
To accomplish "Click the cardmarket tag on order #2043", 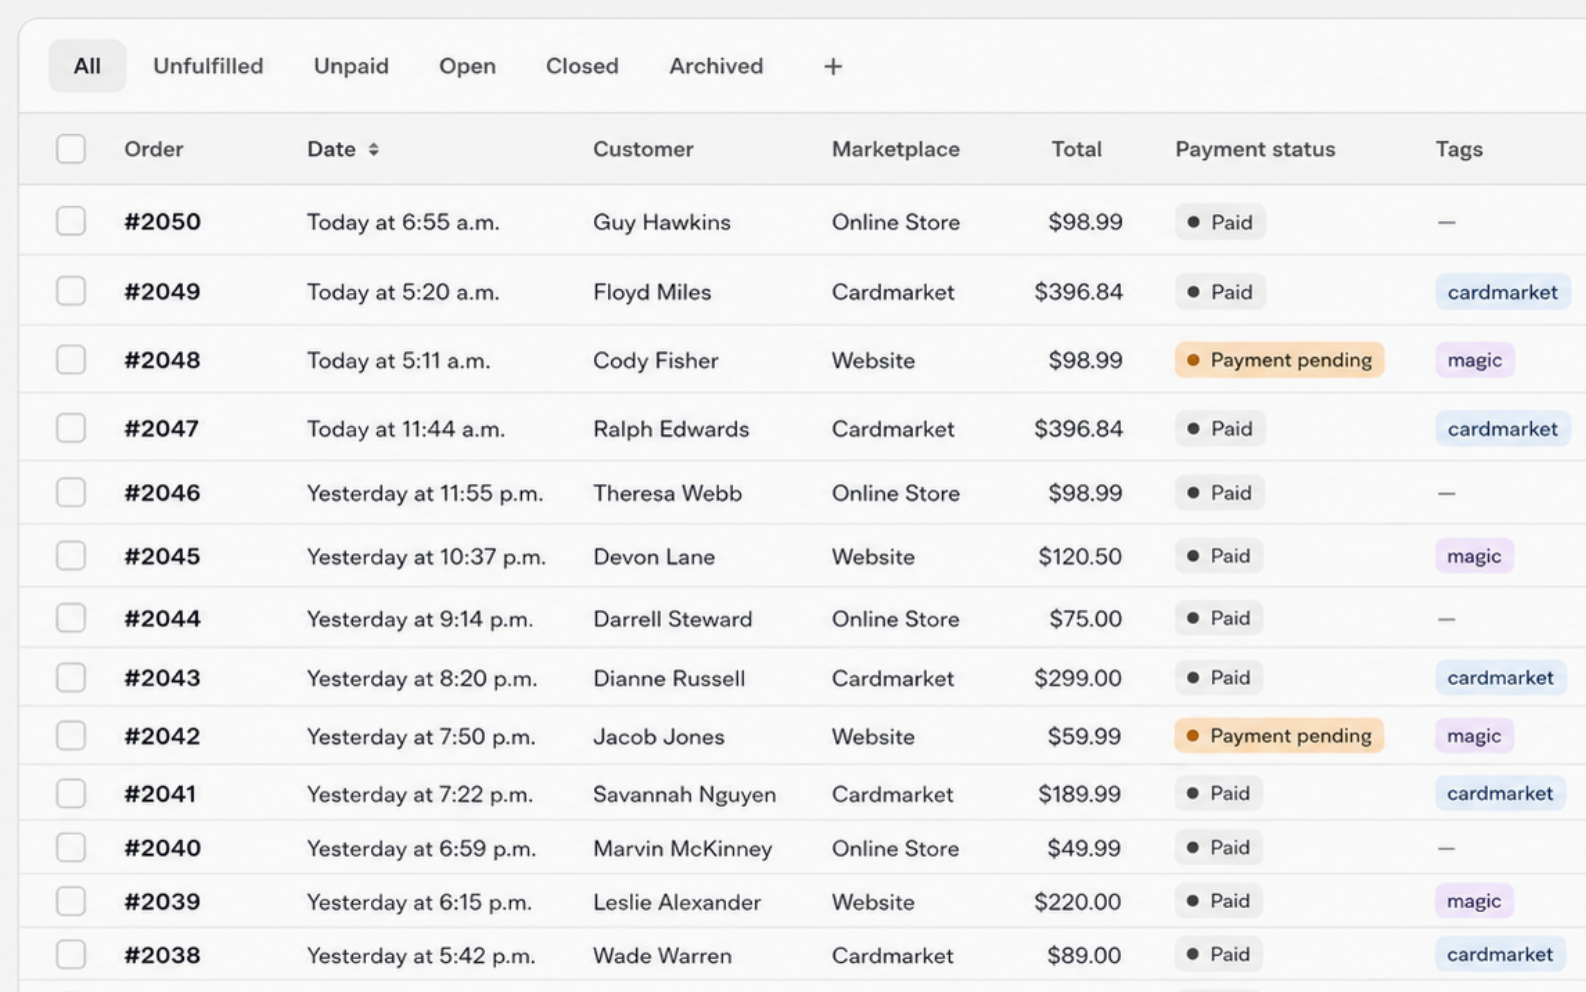I will [1500, 678].
